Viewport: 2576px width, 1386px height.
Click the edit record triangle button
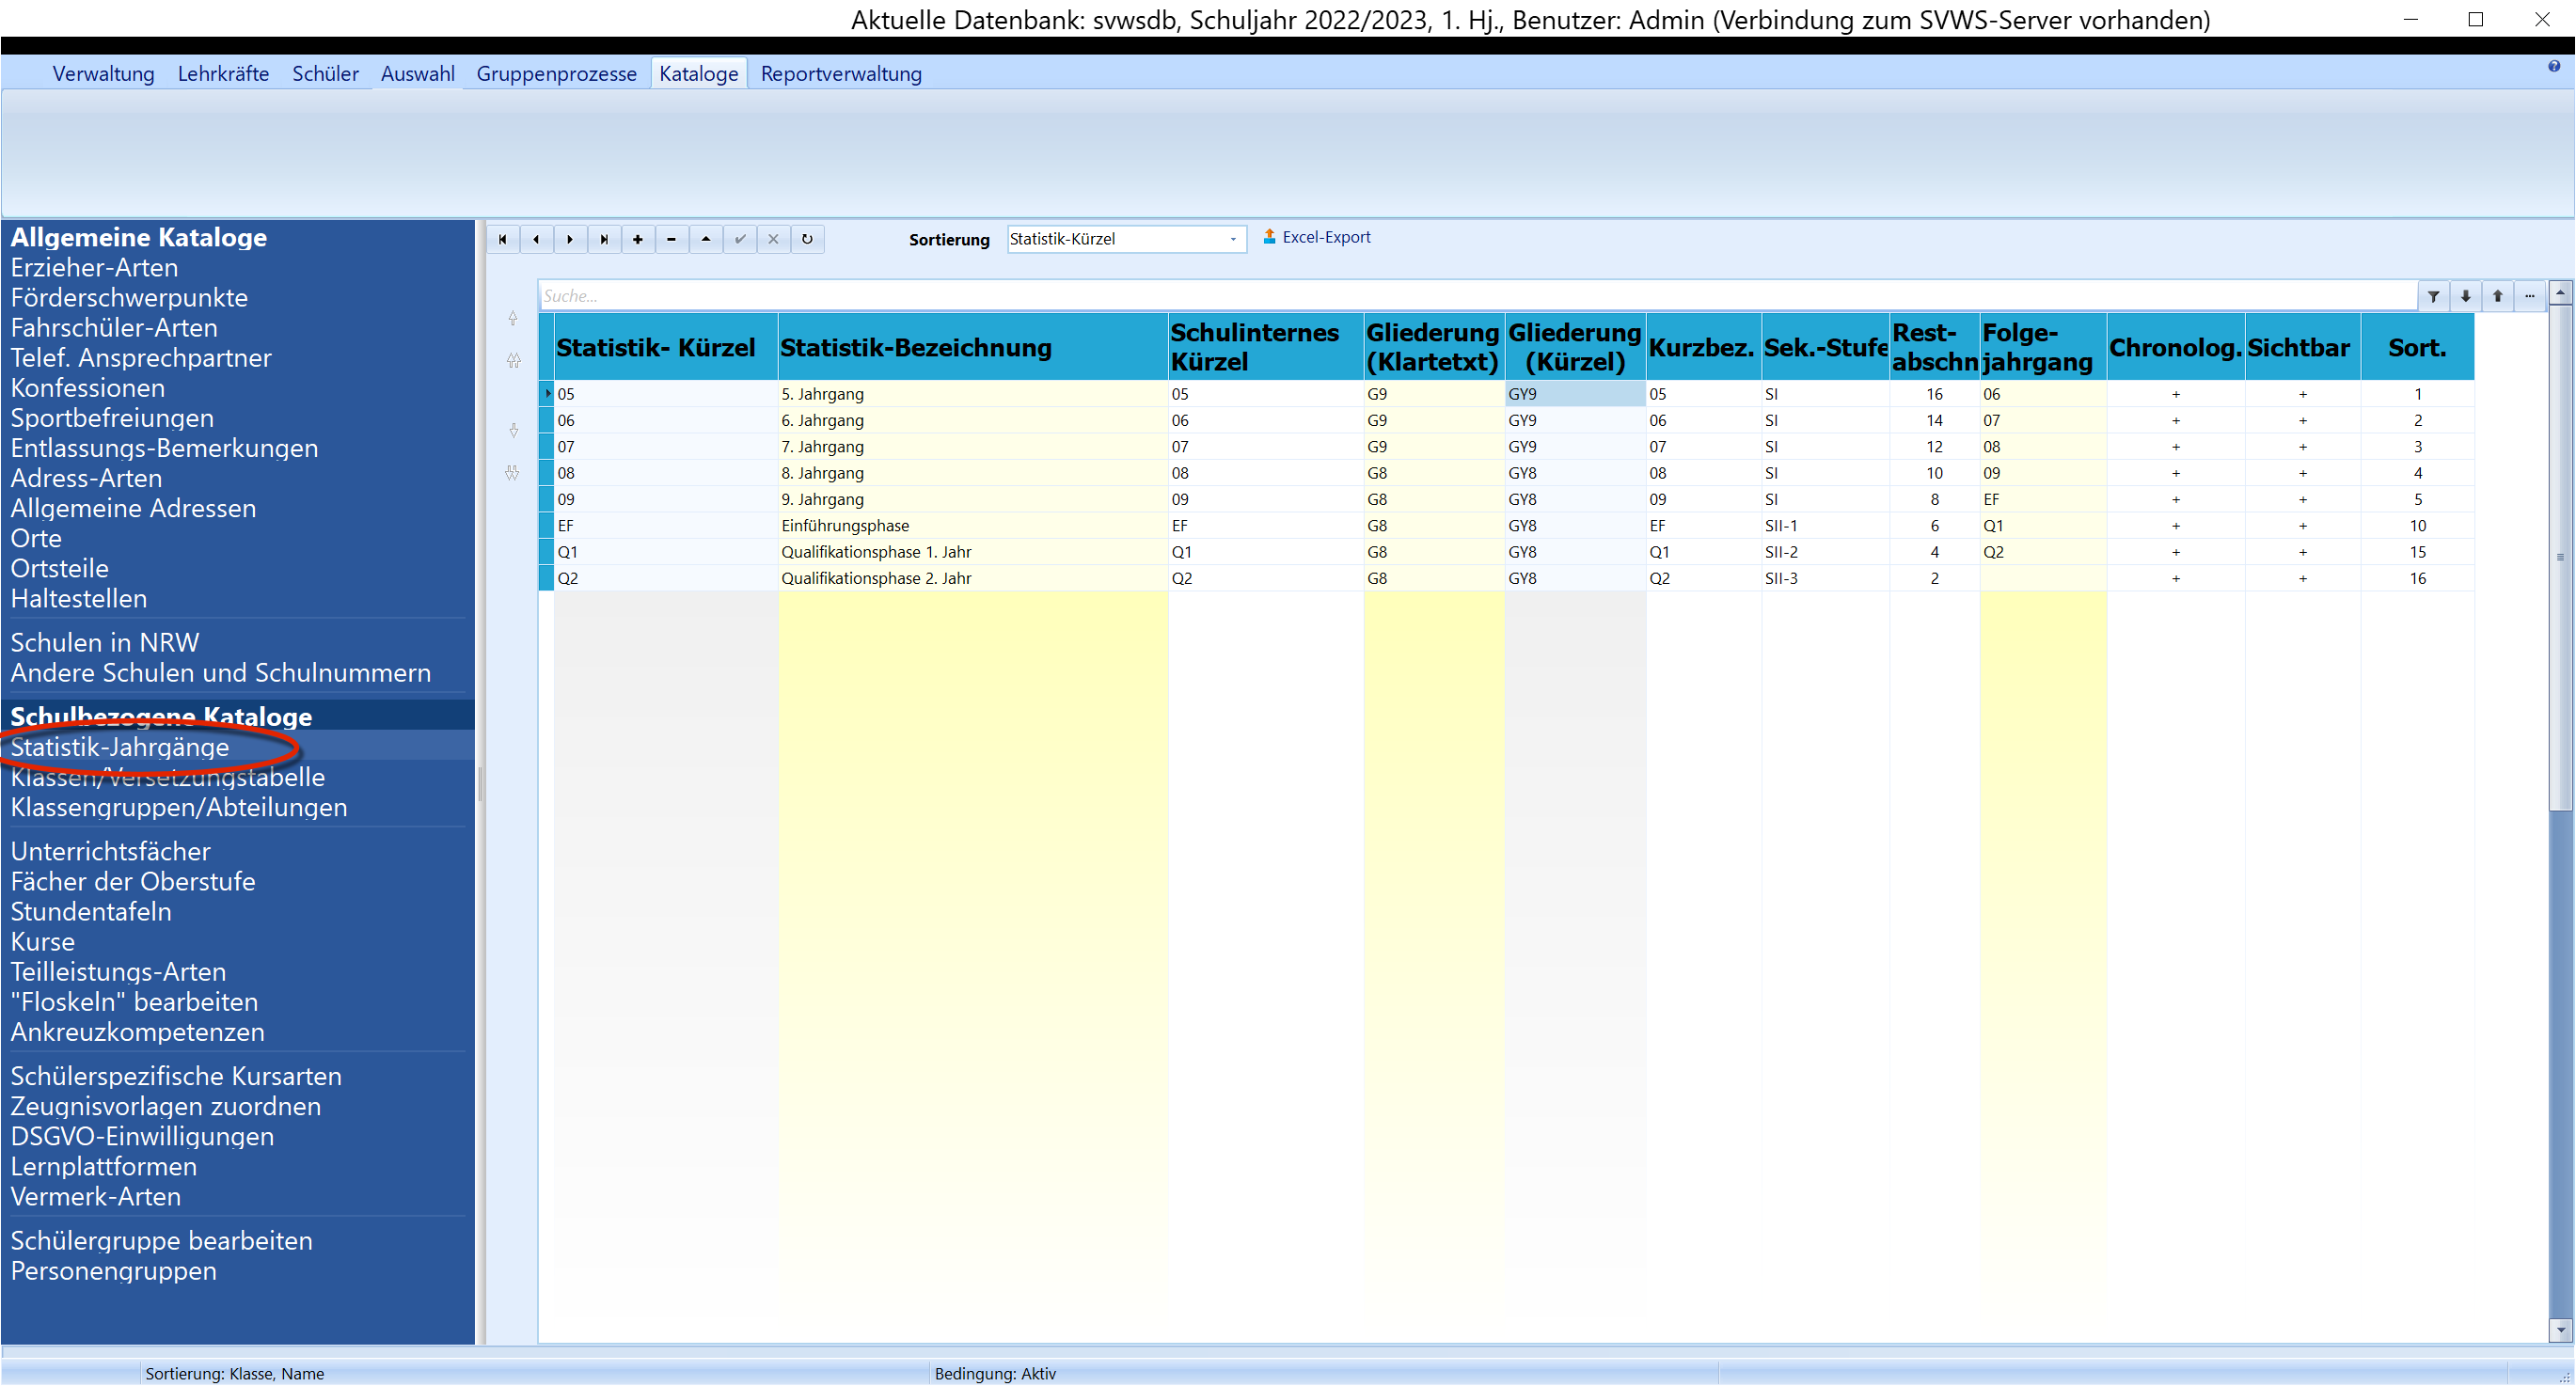click(706, 239)
